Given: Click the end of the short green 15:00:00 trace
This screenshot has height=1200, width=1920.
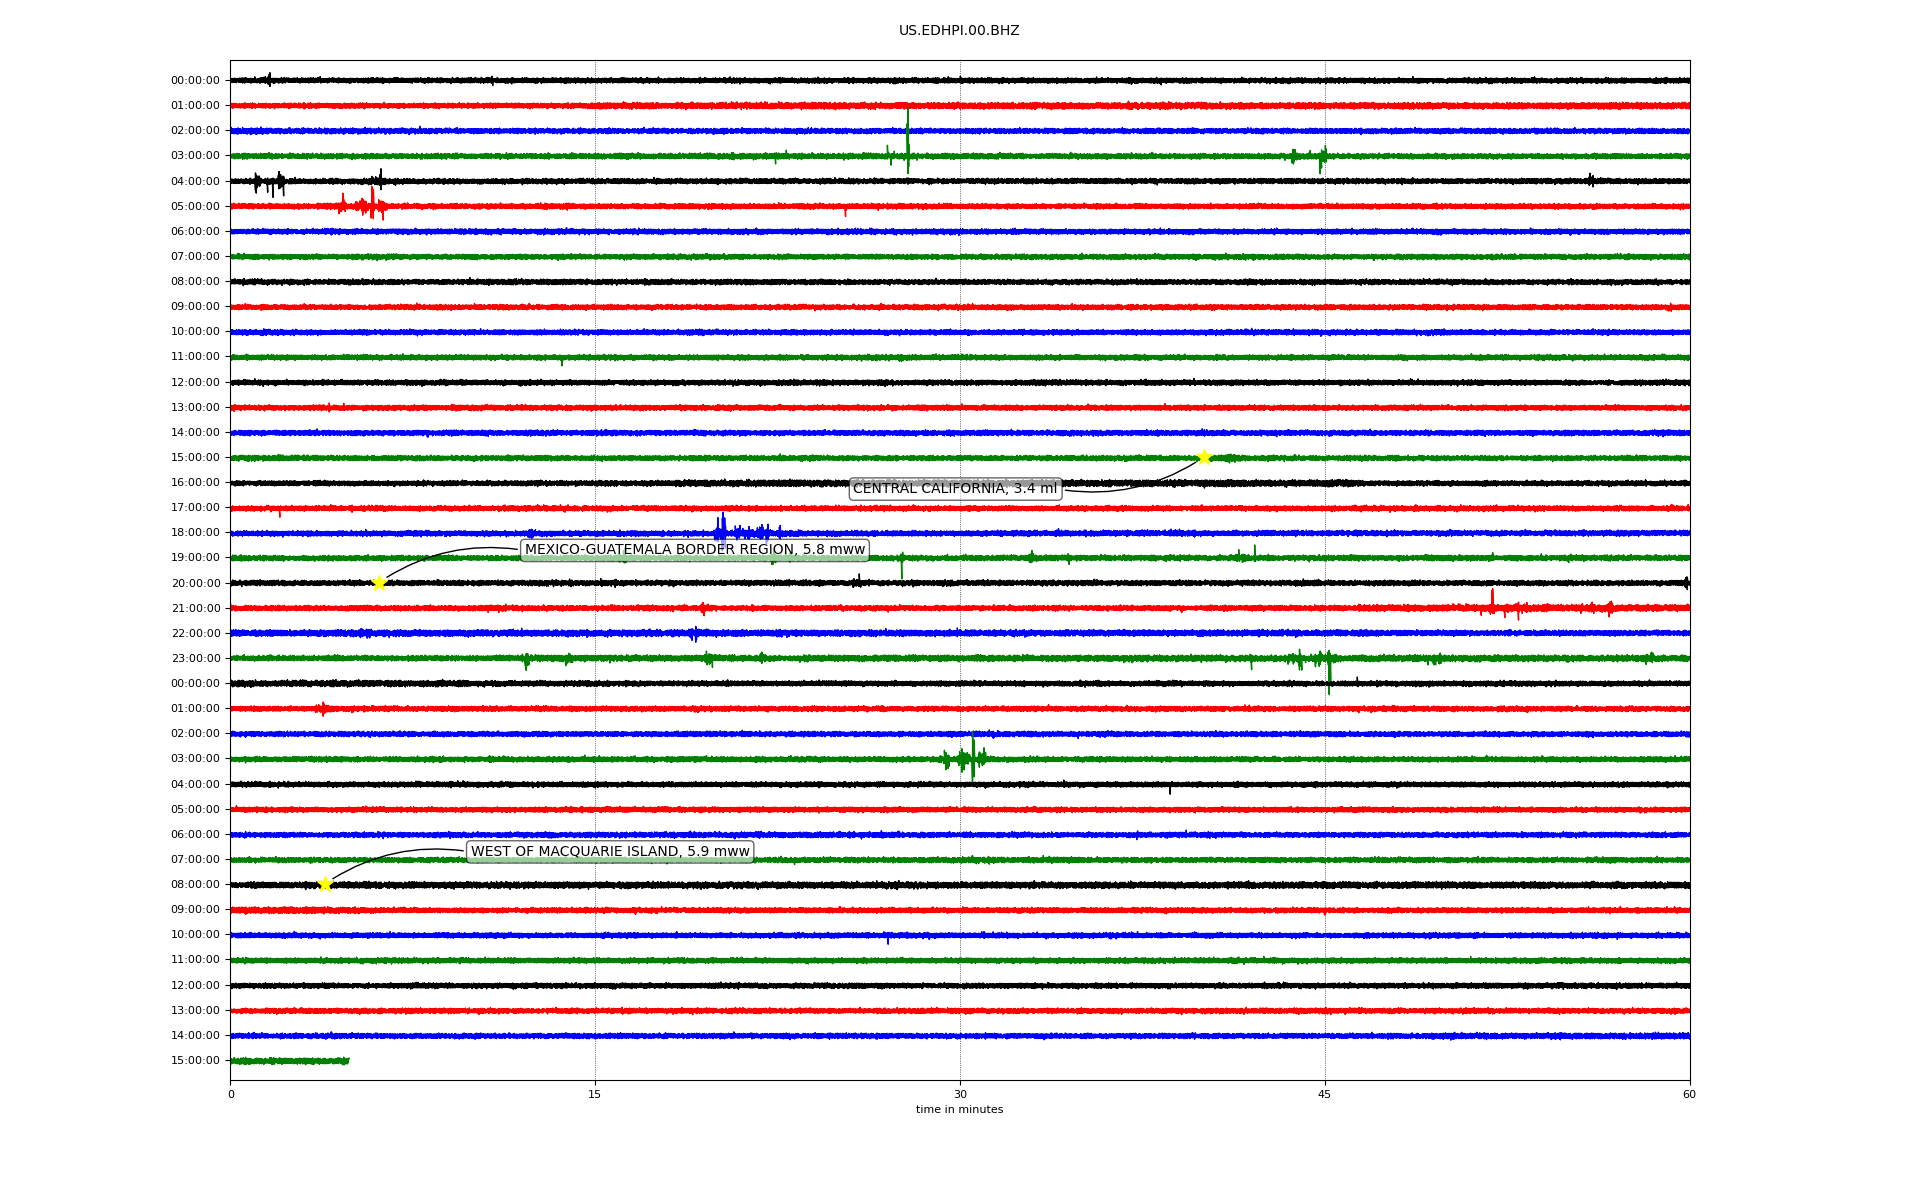Looking at the screenshot, I should [x=347, y=1060].
